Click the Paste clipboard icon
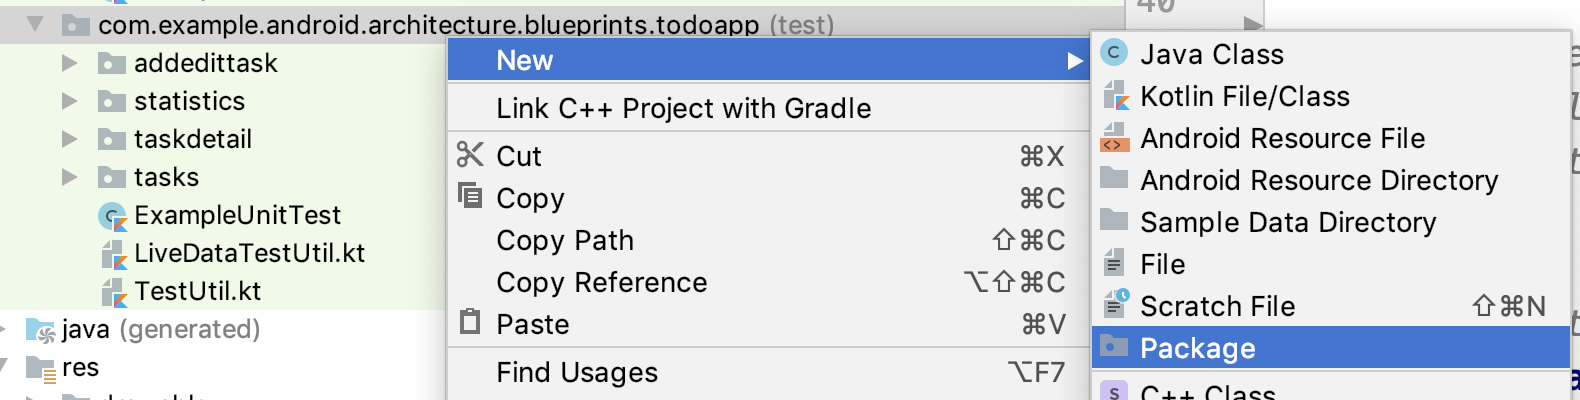Viewport: 1580px width, 400px height. [x=469, y=323]
